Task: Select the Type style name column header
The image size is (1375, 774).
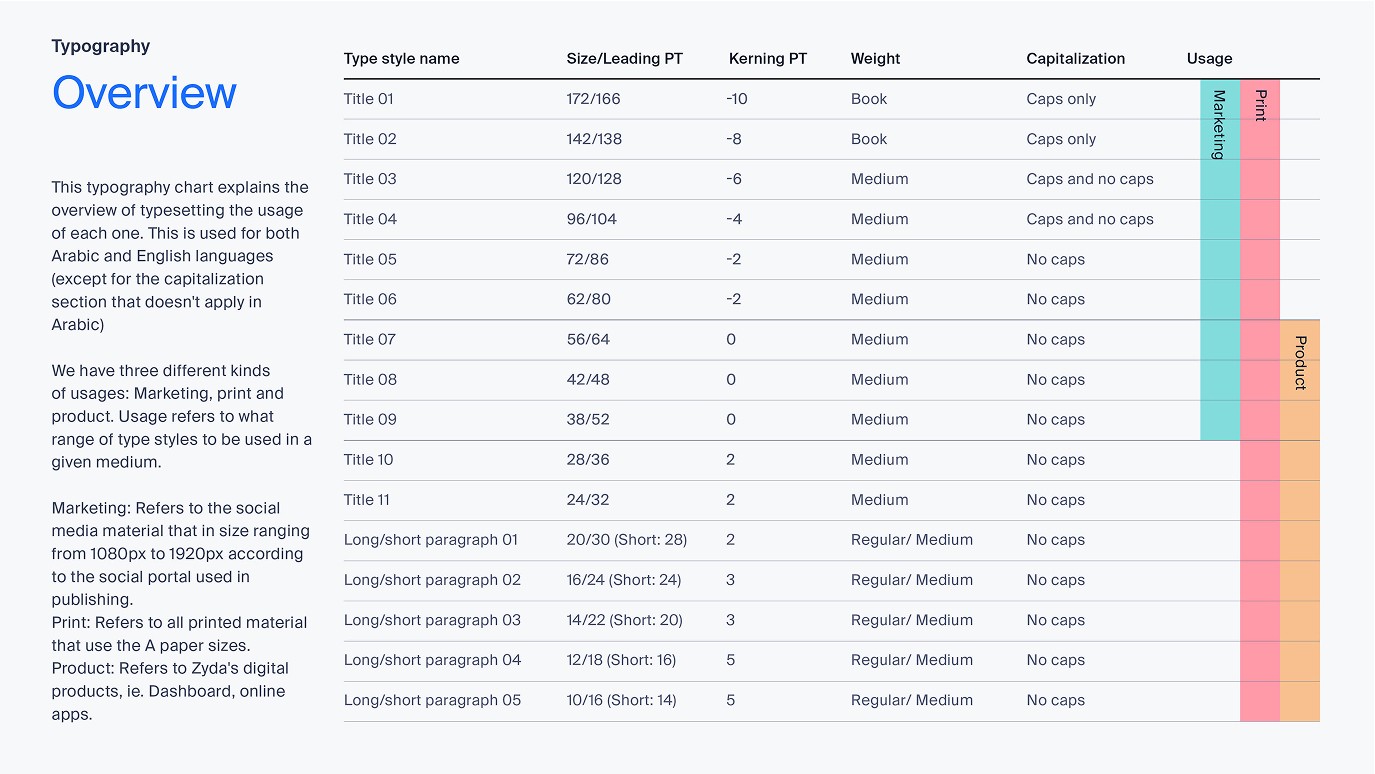Action: click(x=402, y=59)
